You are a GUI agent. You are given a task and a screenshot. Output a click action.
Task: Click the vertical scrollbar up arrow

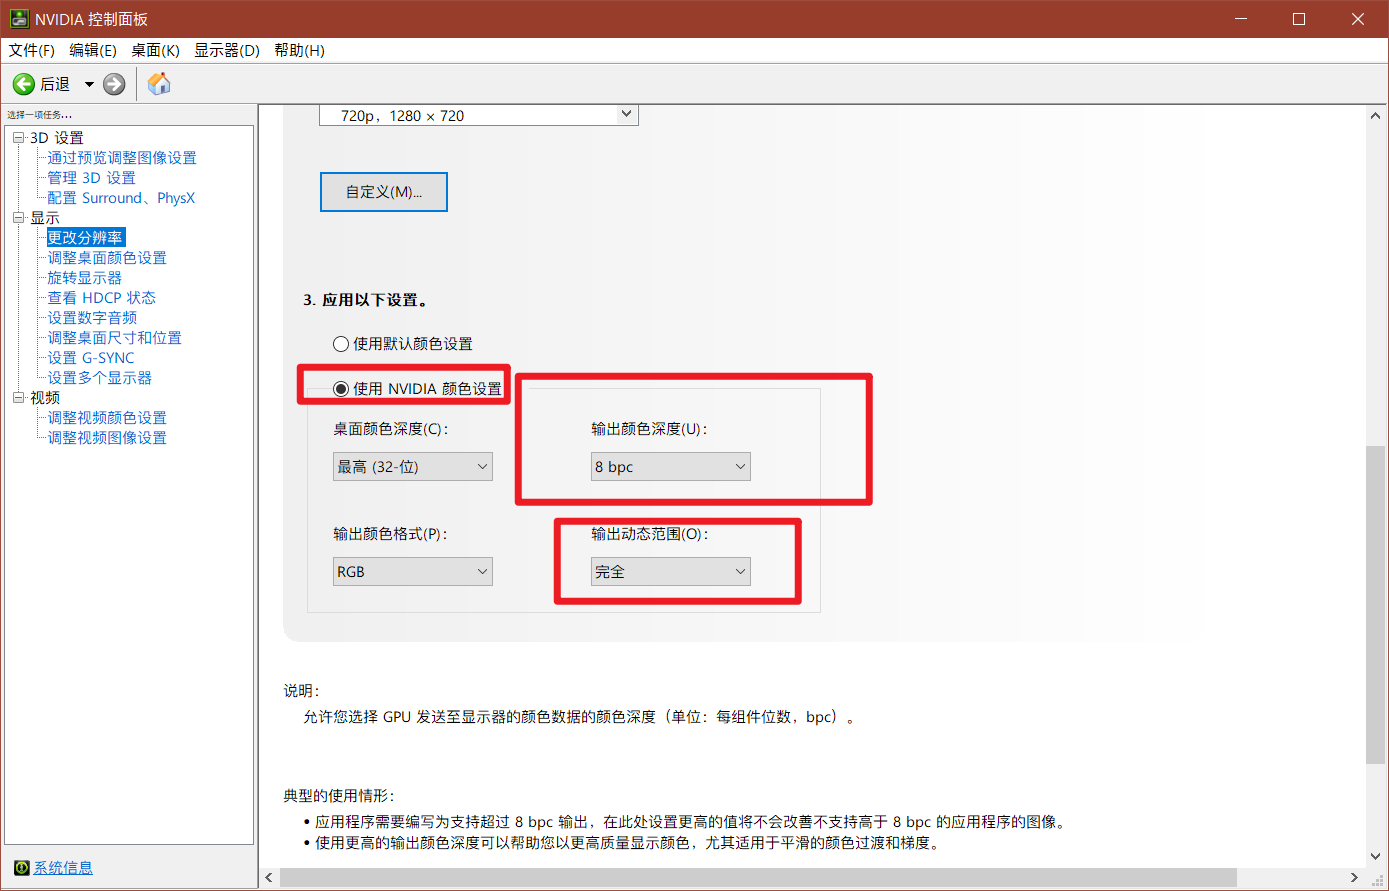(1375, 116)
